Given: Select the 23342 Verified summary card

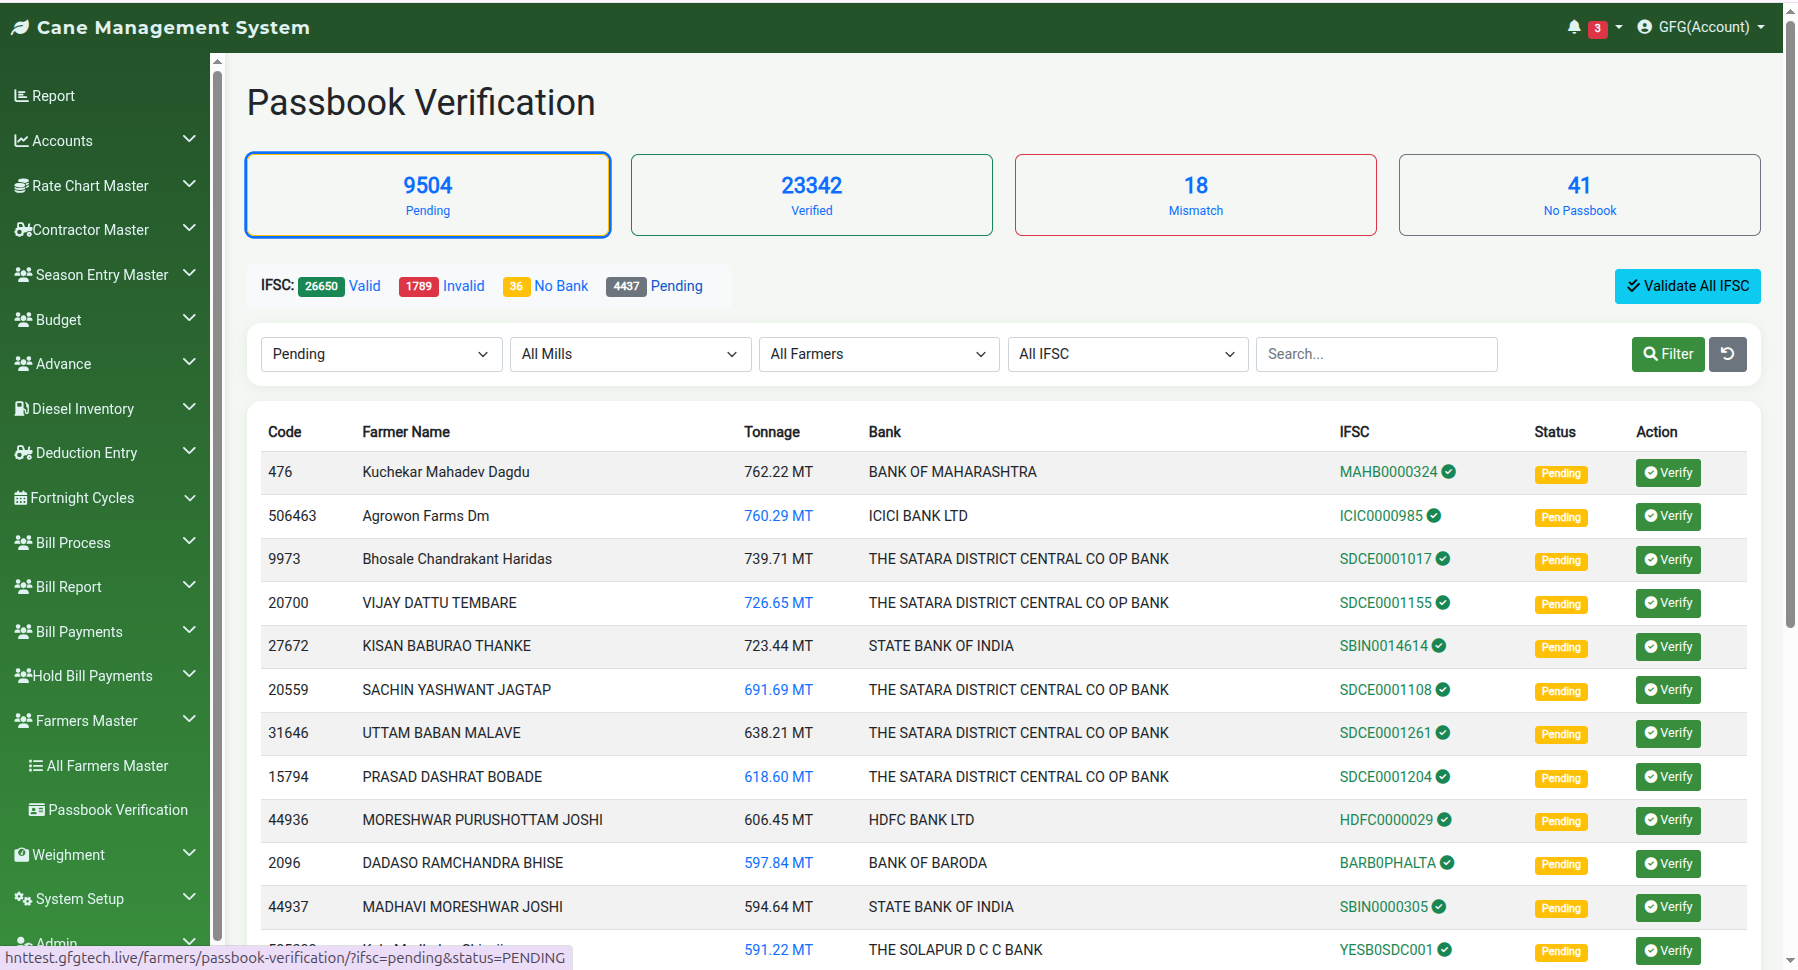Looking at the screenshot, I should (x=812, y=195).
